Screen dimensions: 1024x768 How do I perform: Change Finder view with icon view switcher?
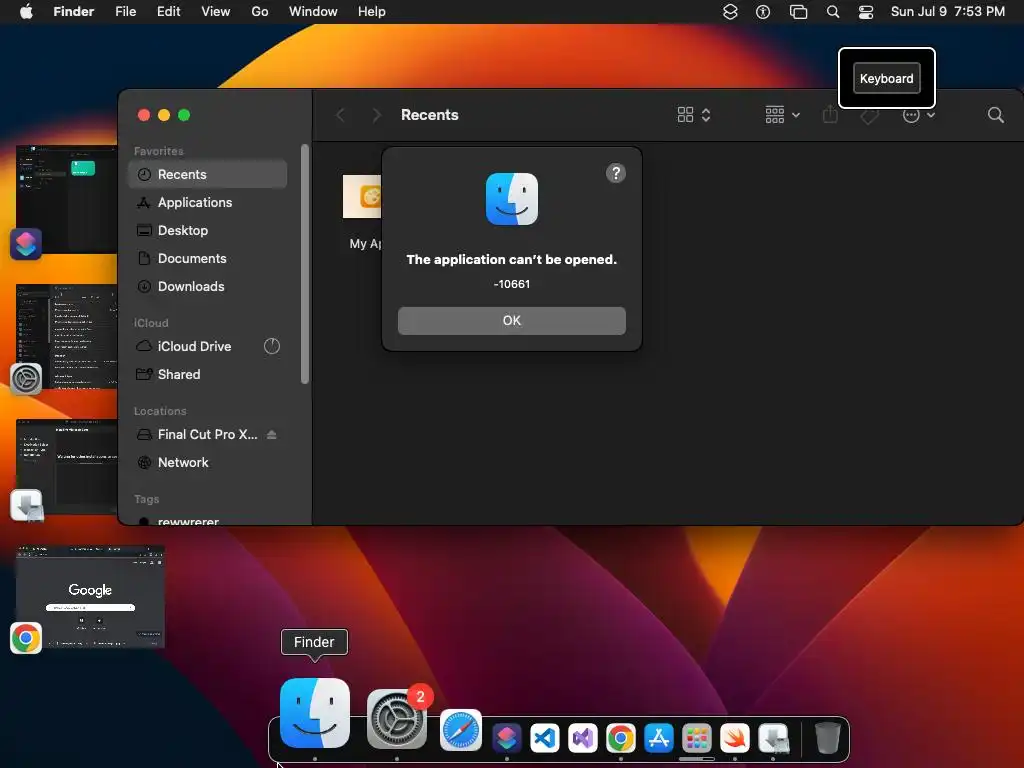point(694,115)
